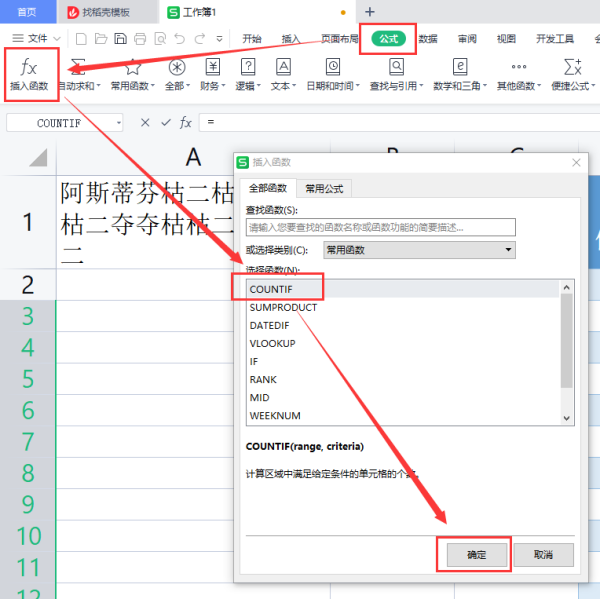The image size is (600, 599).
Task: Click the Print toolbar icon
Action: click(x=140, y=39)
